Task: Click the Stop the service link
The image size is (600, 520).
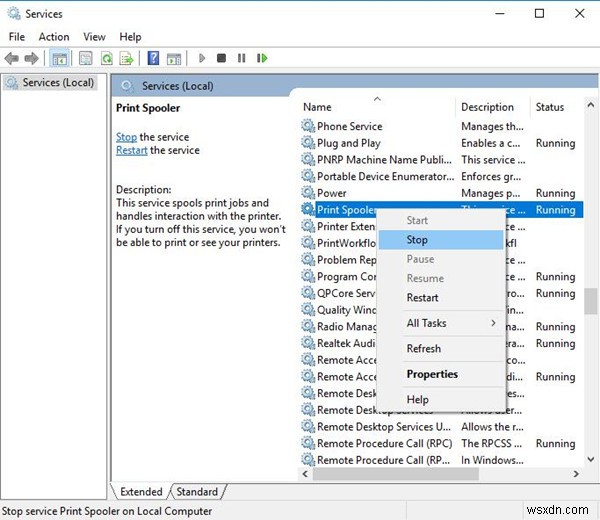Action: (x=126, y=137)
